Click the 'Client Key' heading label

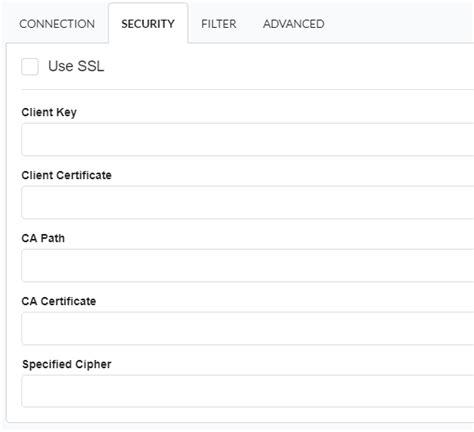[49, 112]
